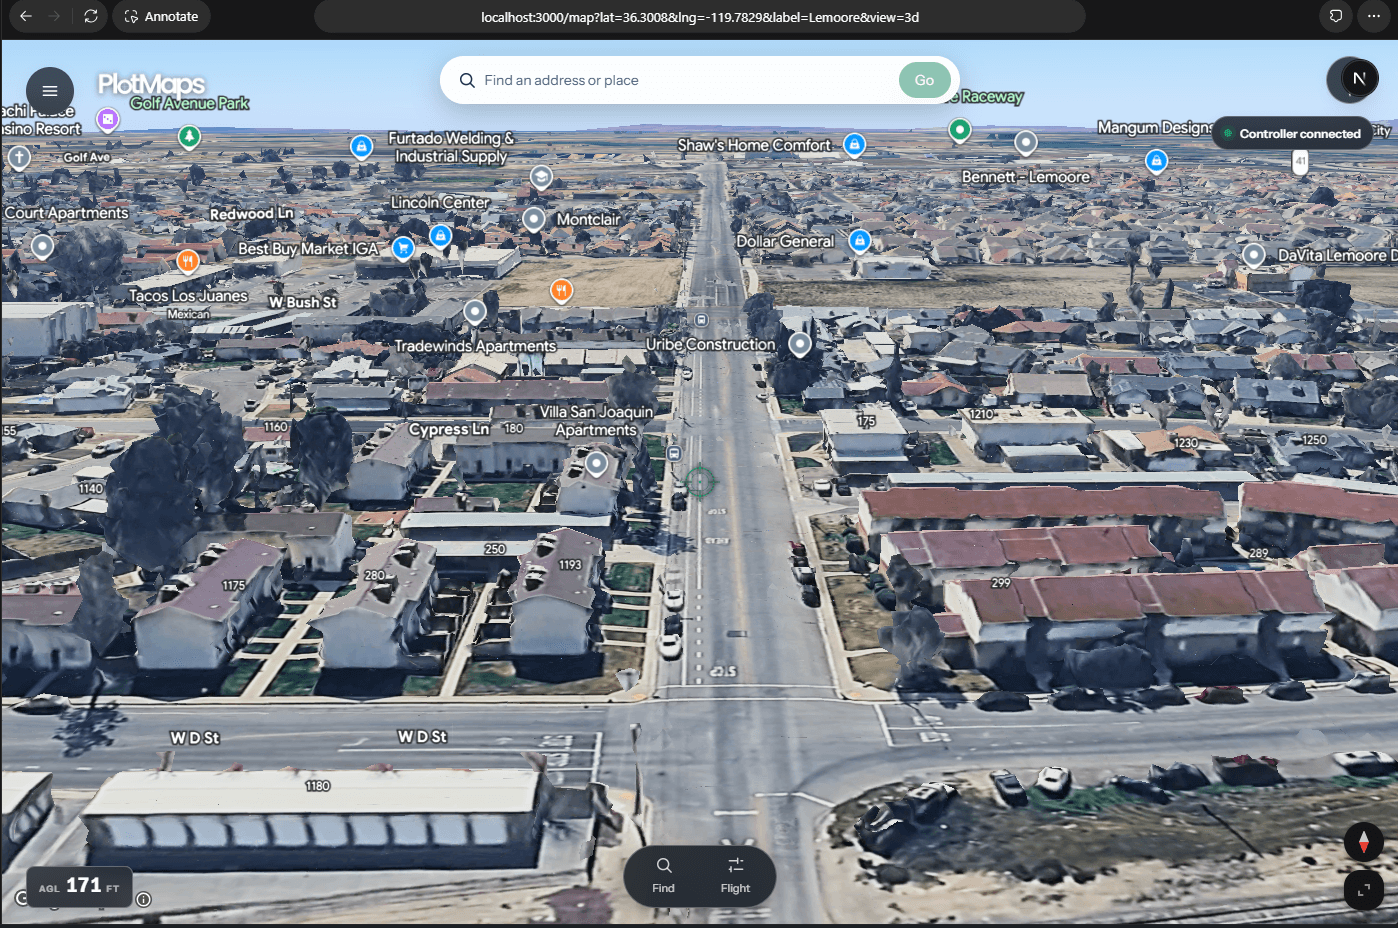This screenshot has width=1398, height=928.
Task: Open the Find tool
Action: pyautogui.click(x=663, y=875)
